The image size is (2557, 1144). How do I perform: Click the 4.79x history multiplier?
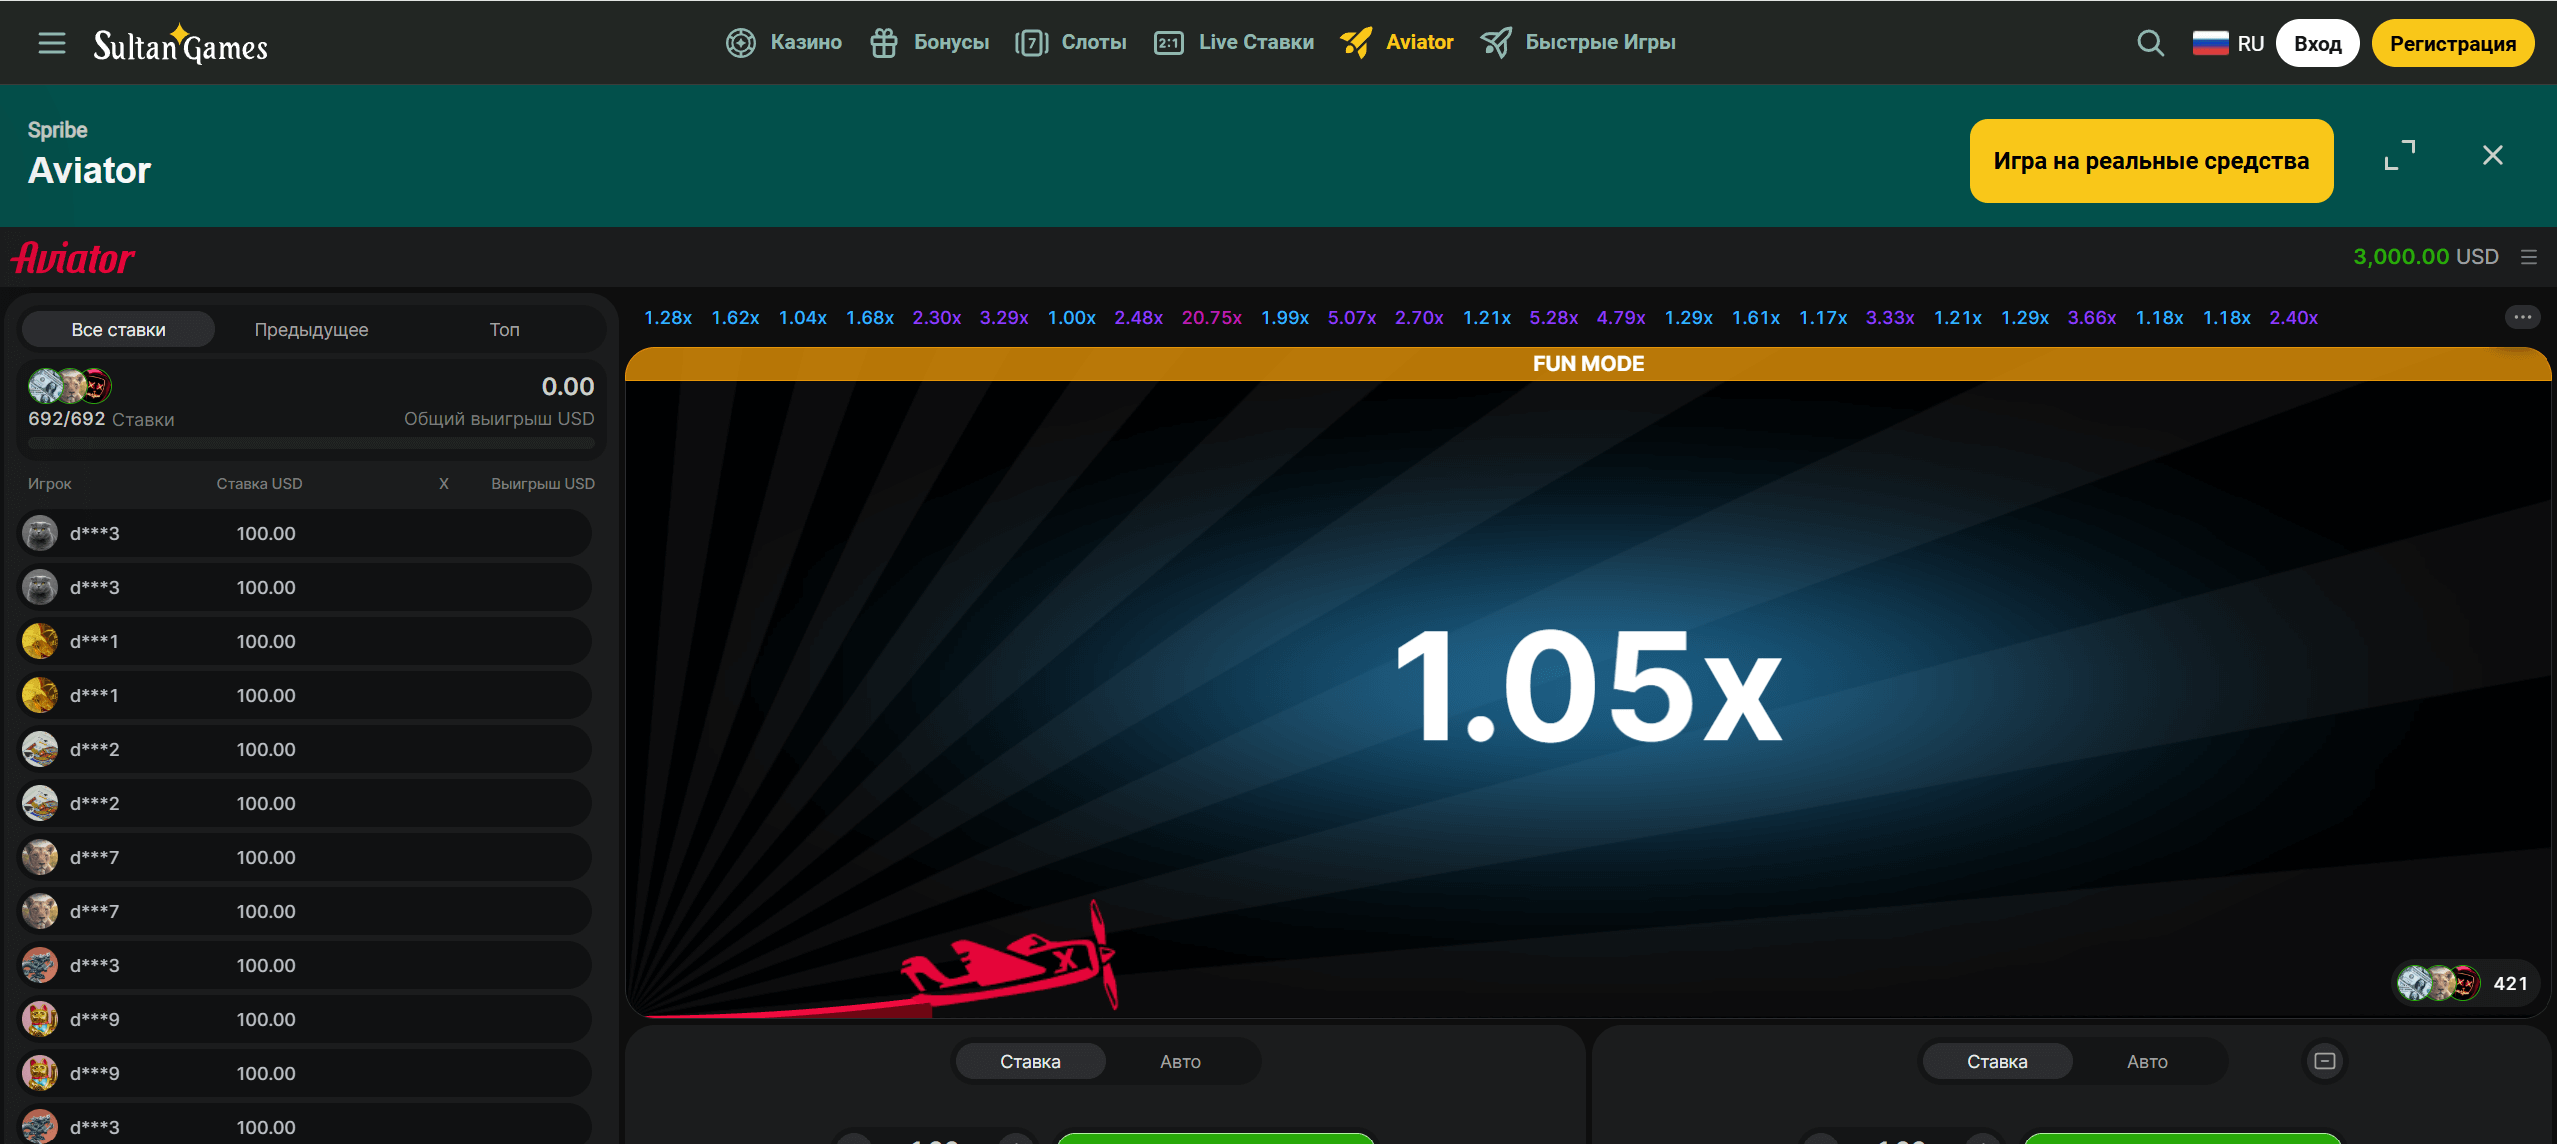tap(1621, 318)
